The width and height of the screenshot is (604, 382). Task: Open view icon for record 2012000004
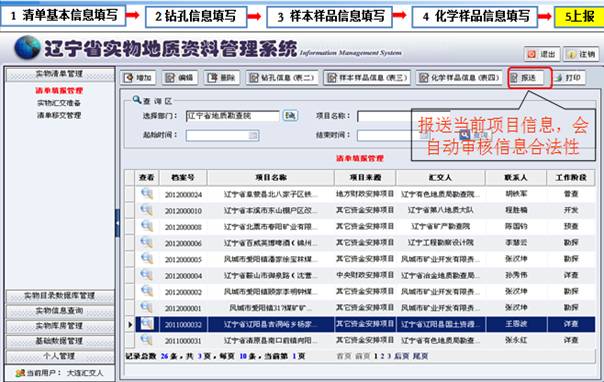coord(147,275)
